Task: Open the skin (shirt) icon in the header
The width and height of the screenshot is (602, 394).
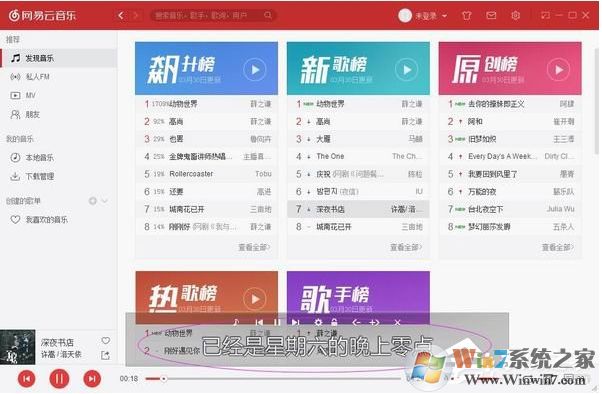Action: tap(466, 16)
